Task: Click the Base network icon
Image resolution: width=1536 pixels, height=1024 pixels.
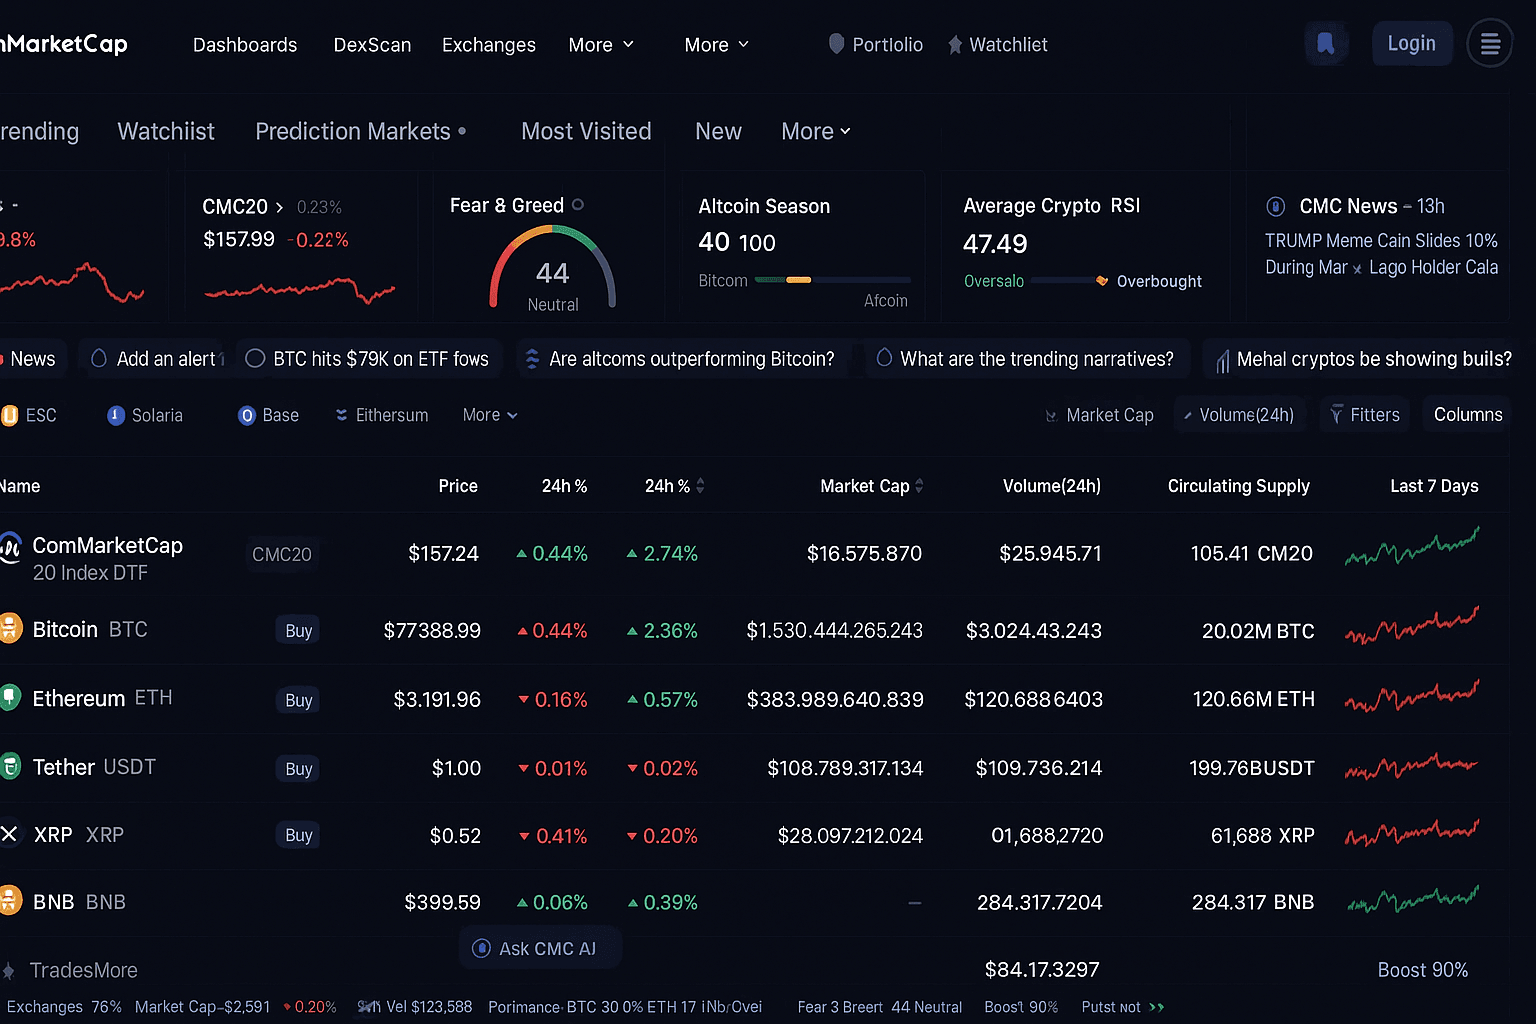Action: 247,415
